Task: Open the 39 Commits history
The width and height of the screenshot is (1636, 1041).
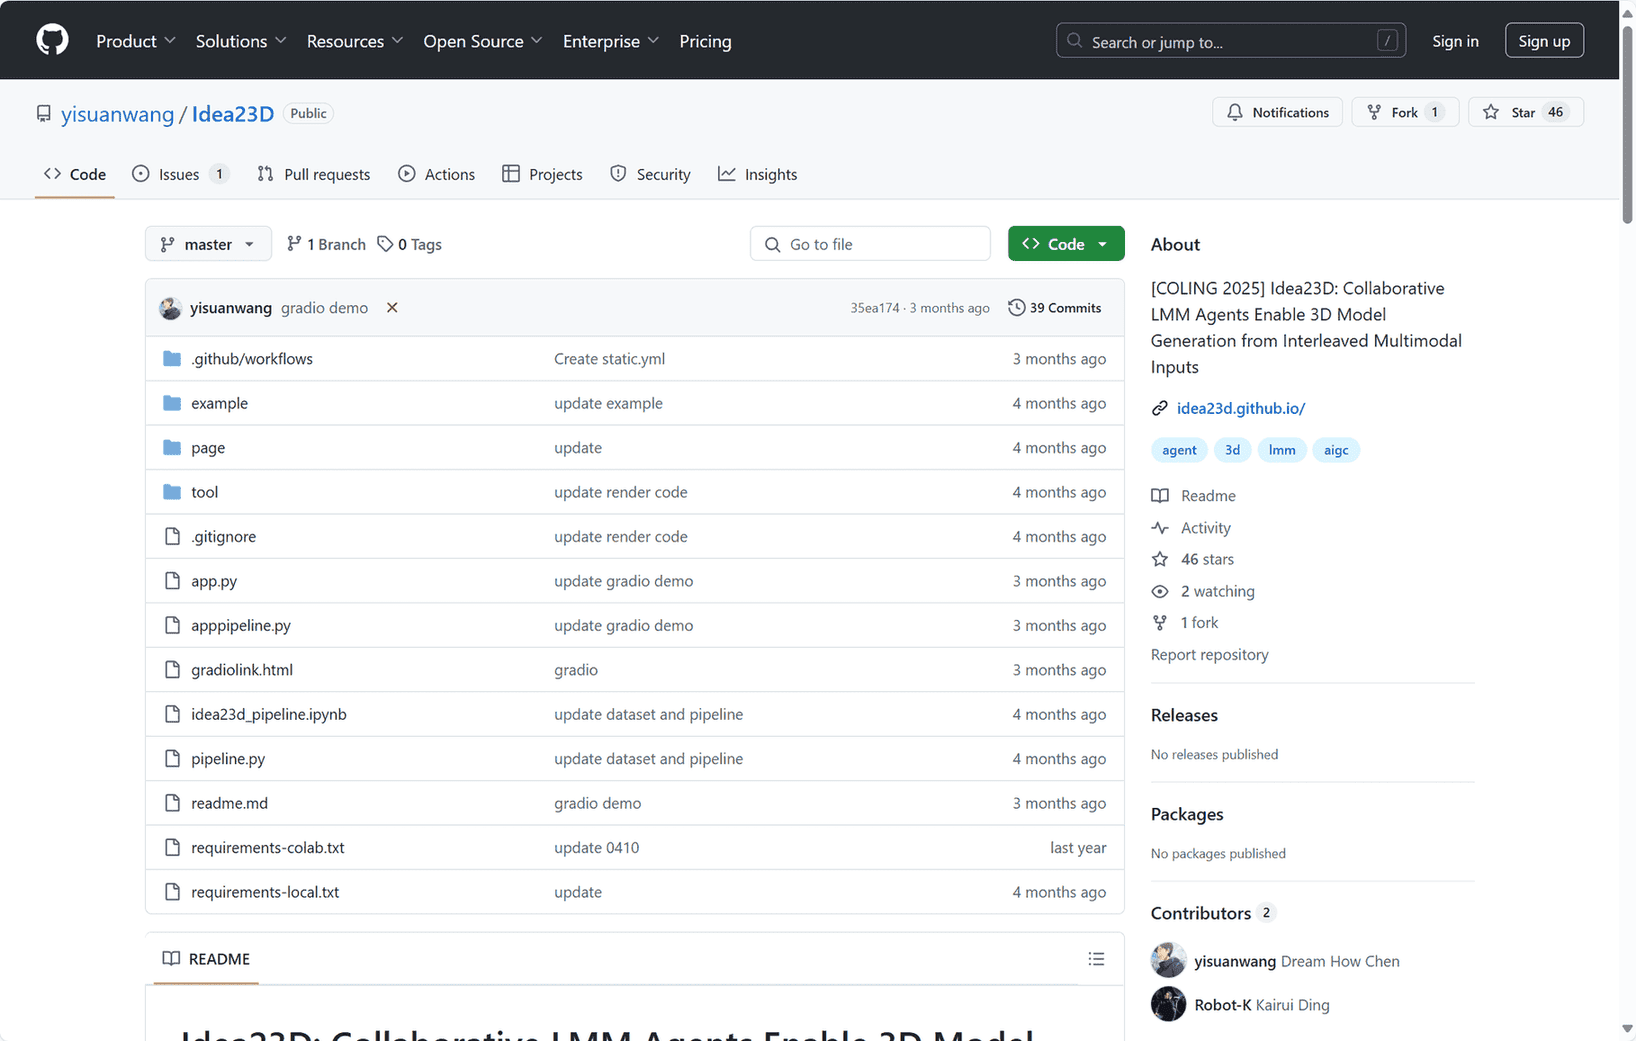Action: [1055, 308]
